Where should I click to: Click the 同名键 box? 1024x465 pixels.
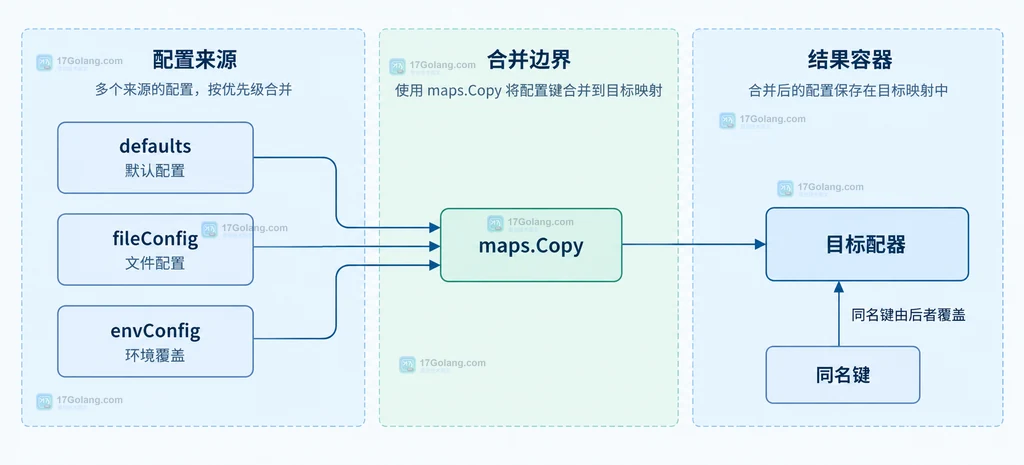click(x=842, y=375)
